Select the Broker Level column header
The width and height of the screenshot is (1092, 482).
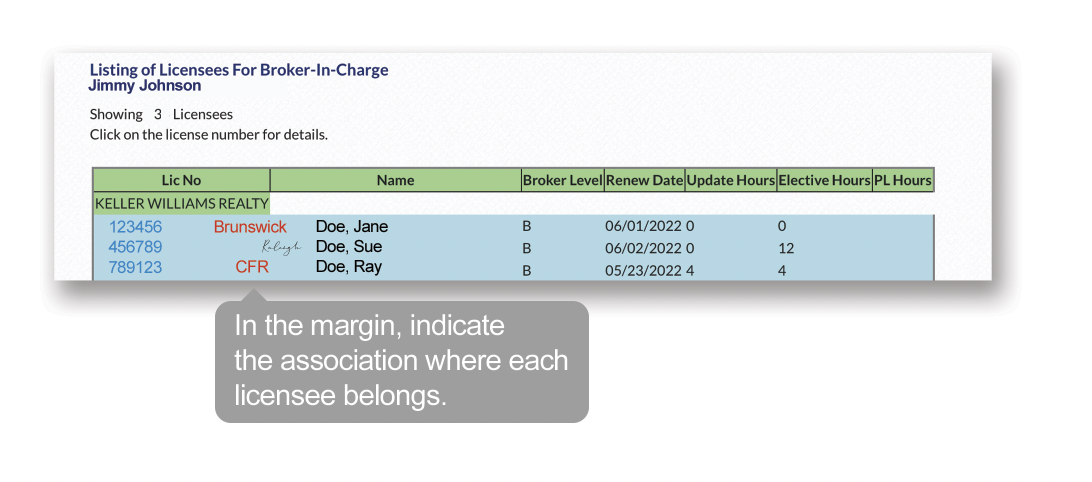pos(562,181)
